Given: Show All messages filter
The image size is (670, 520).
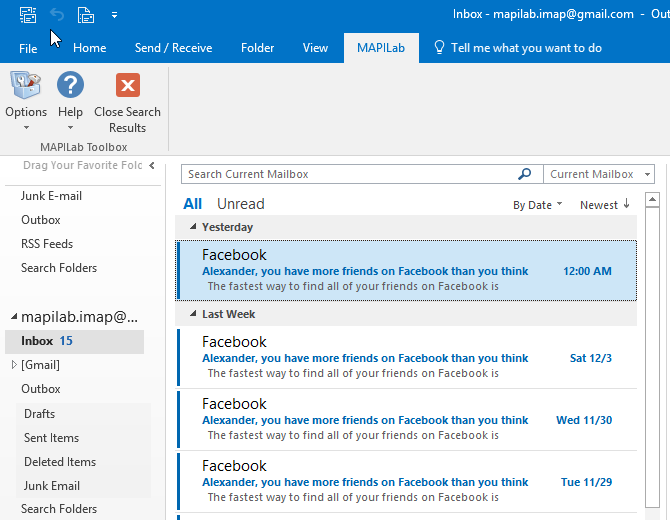Looking at the screenshot, I should click(192, 204).
